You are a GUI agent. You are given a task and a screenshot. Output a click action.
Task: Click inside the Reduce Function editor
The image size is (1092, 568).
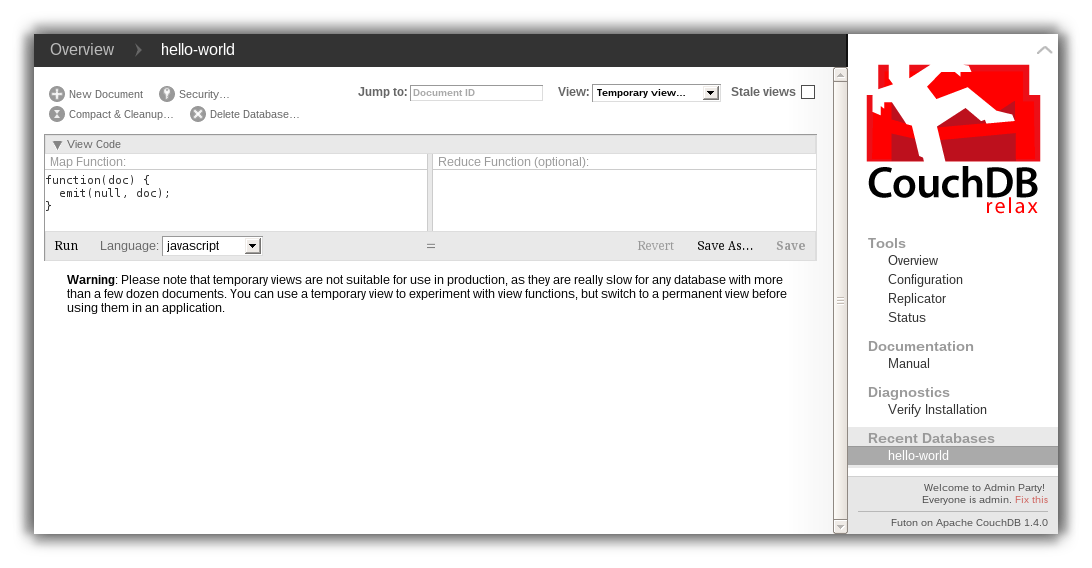[x=625, y=200]
